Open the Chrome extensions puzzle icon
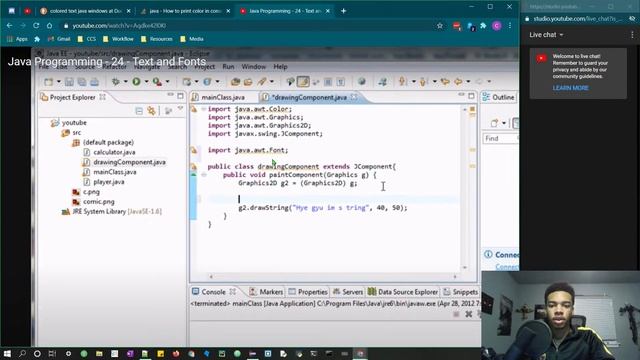The width and height of the screenshot is (640, 360). pyautogui.click(x=483, y=25)
